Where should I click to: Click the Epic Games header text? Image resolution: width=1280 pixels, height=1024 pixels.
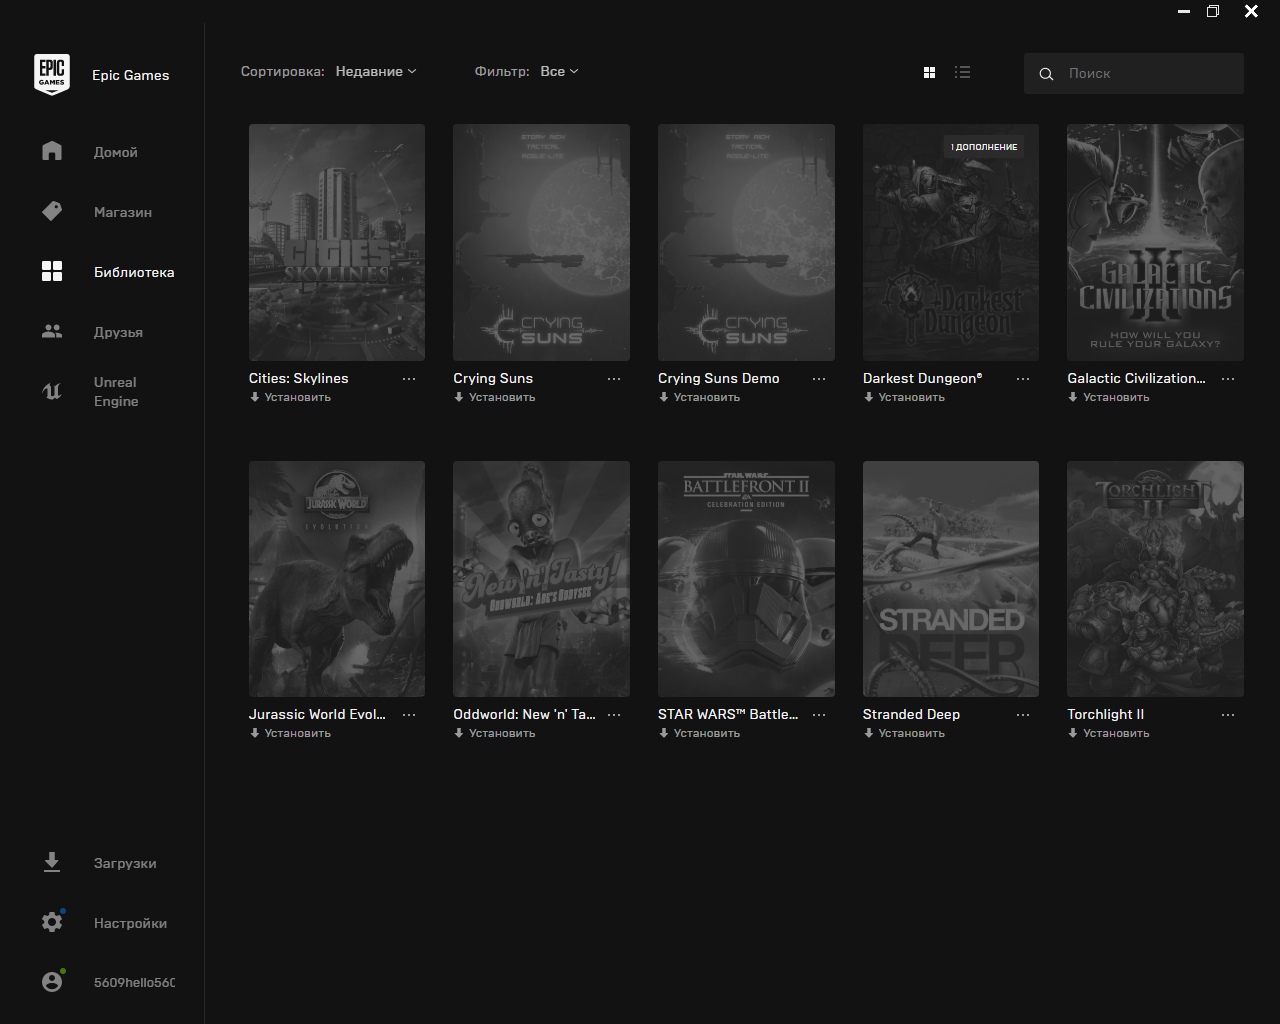[131, 75]
